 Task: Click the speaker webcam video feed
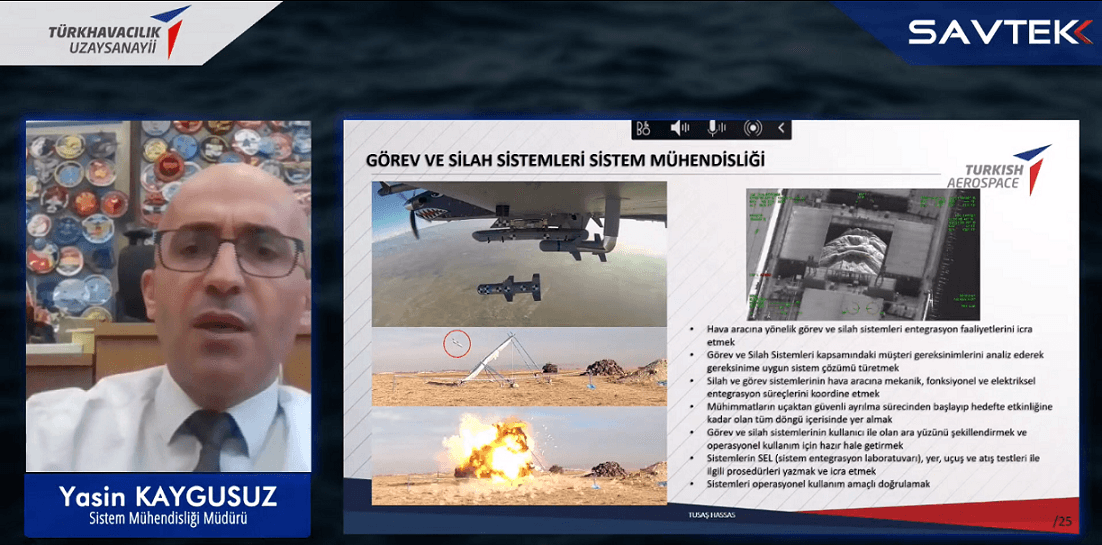pyautogui.click(x=169, y=296)
